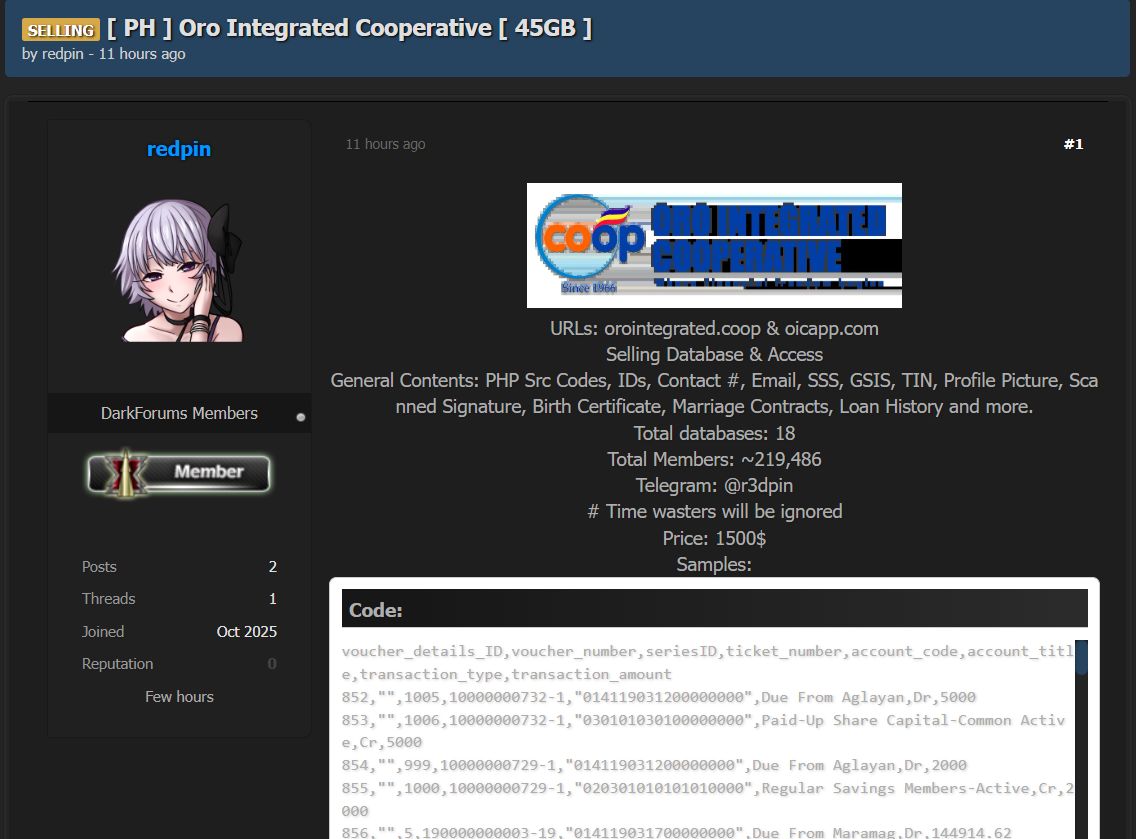
Task: Click the Joined Oct 2025 date
Action: point(246,632)
